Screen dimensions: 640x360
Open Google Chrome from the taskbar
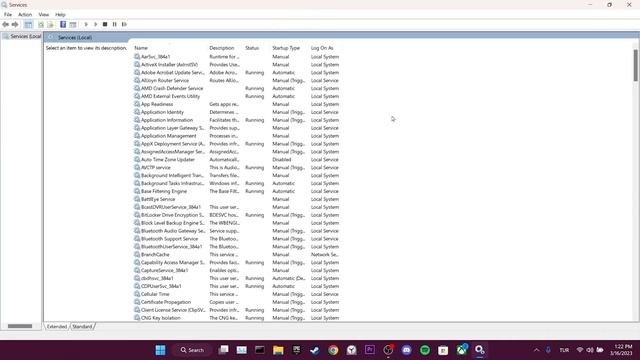click(x=333, y=350)
